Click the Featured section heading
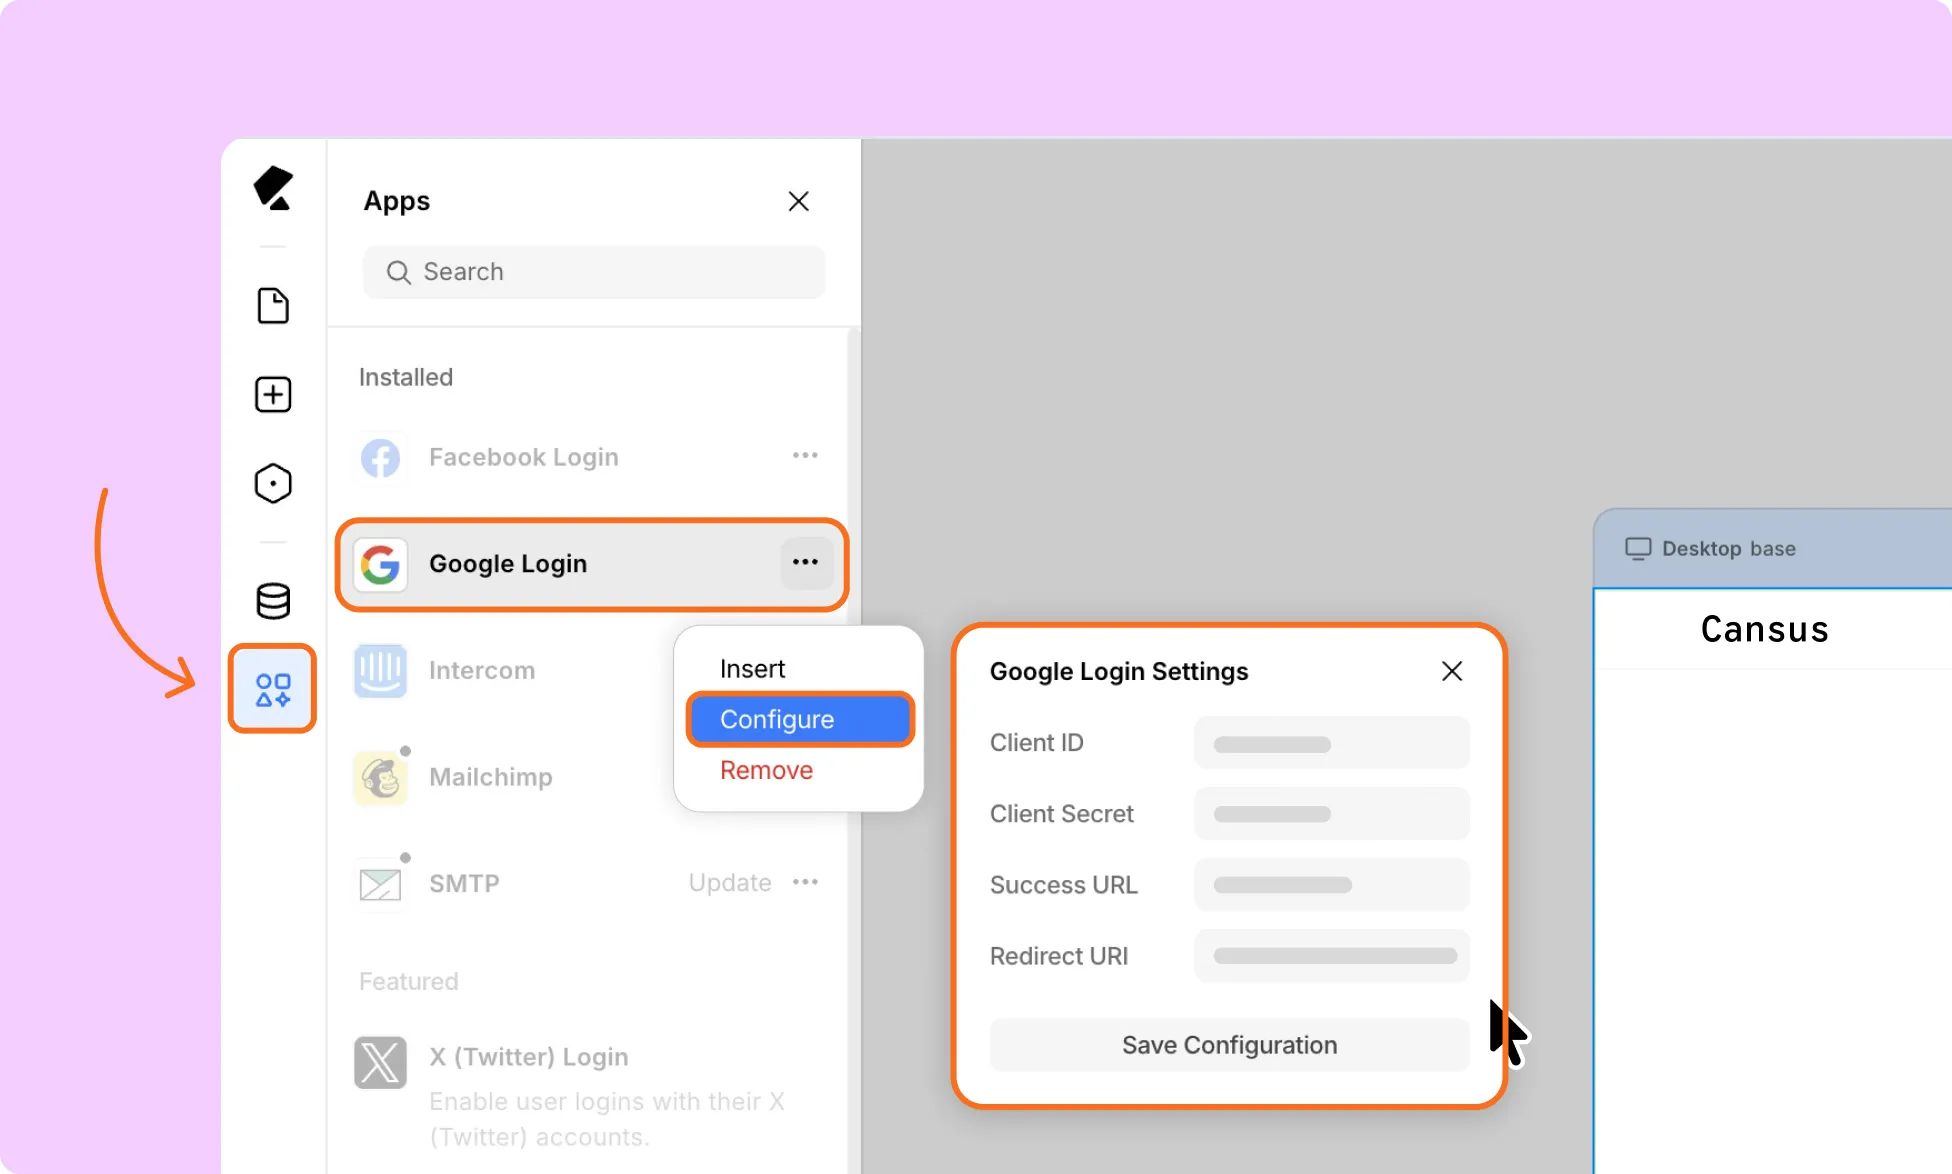The image size is (1952, 1174). pyautogui.click(x=409, y=981)
